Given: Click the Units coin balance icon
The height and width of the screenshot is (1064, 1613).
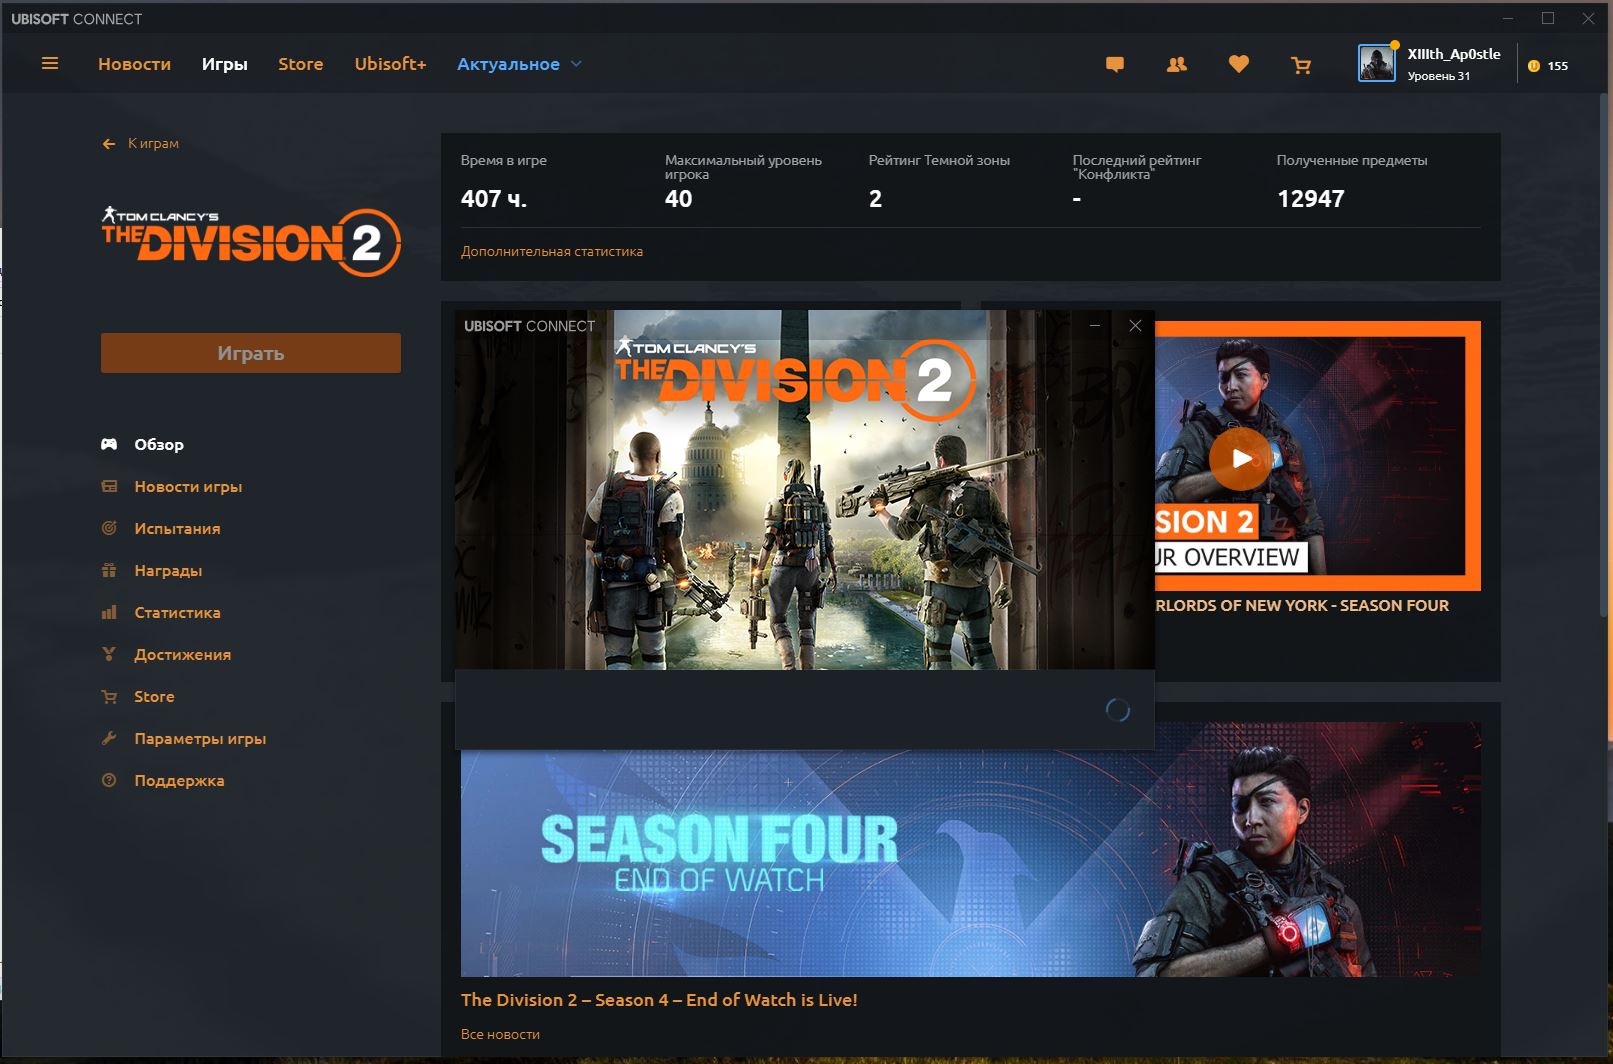Looking at the screenshot, I should (1534, 66).
